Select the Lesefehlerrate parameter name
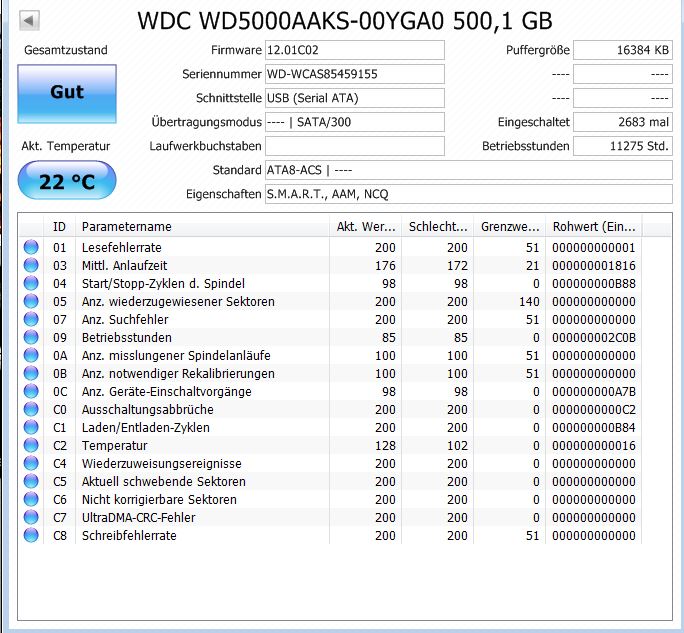 tap(122, 247)
